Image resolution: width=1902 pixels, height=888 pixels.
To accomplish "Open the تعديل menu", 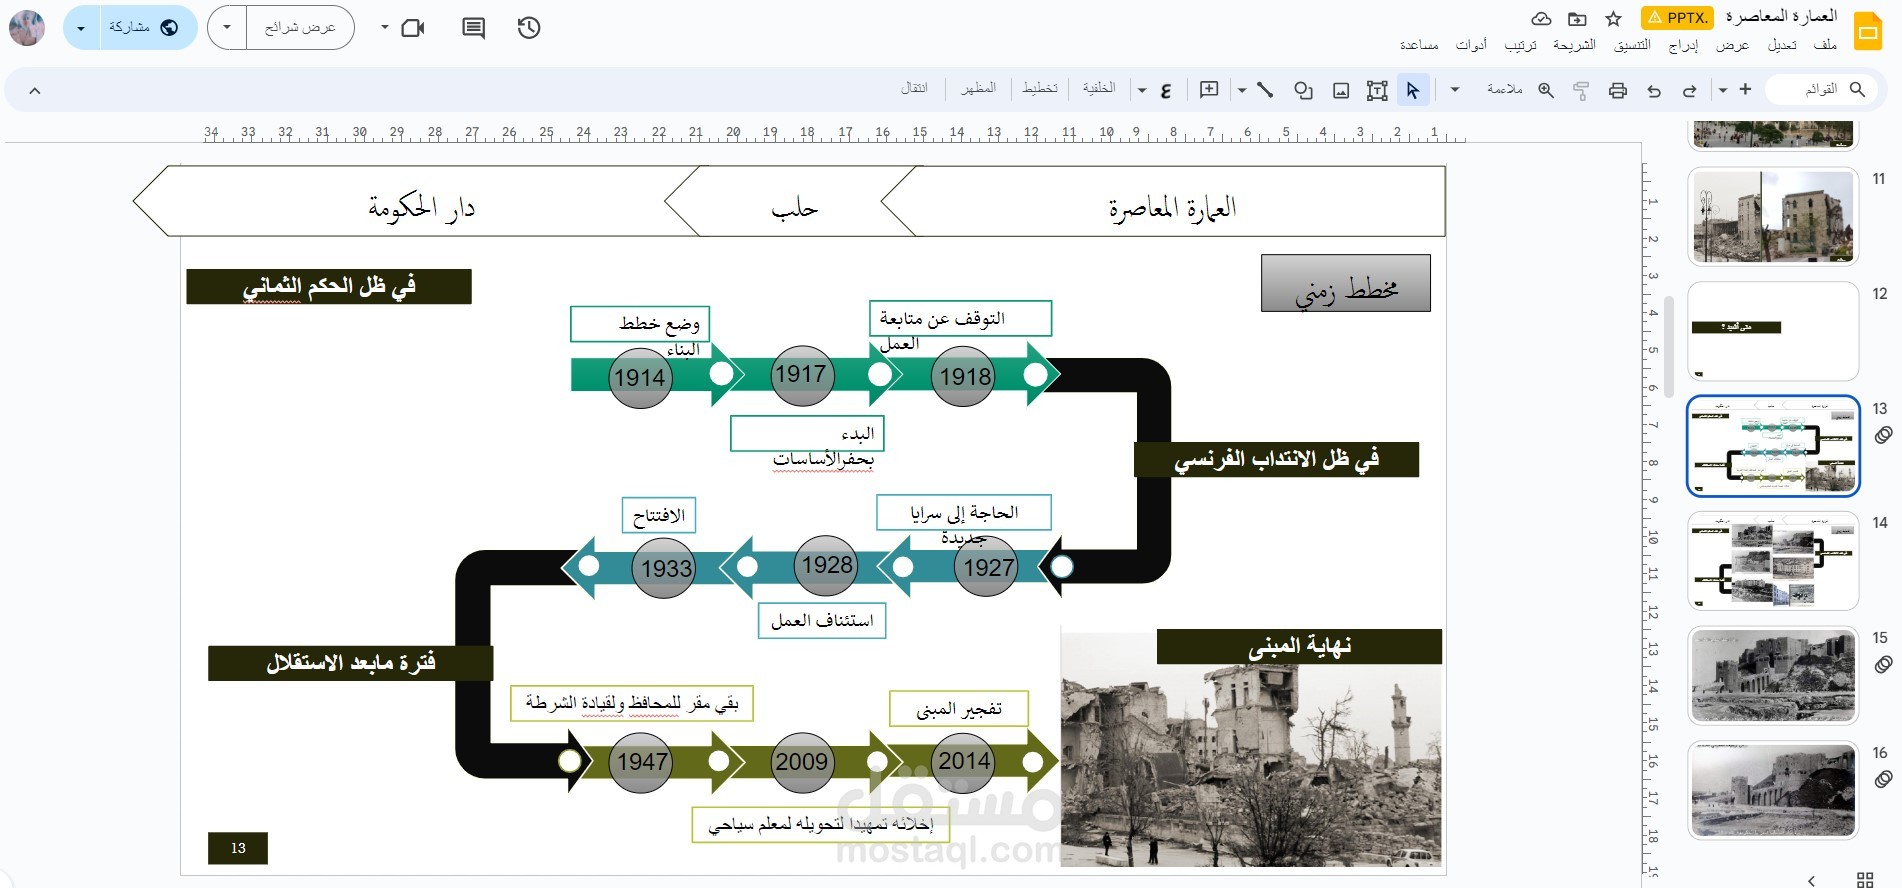I will click(1782, 45).
